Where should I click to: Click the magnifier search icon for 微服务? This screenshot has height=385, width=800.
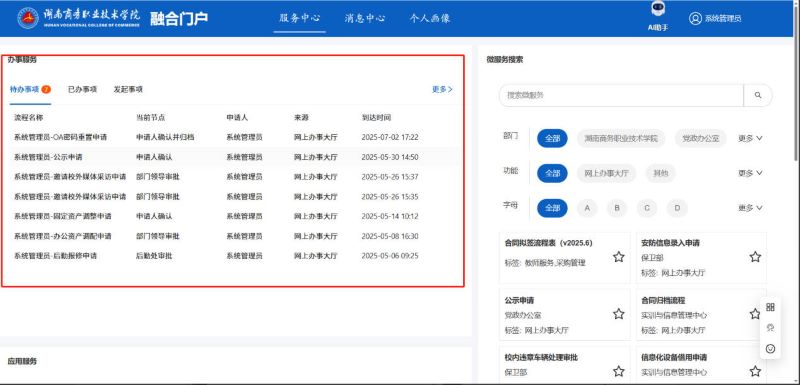click(x=758, y=95)
